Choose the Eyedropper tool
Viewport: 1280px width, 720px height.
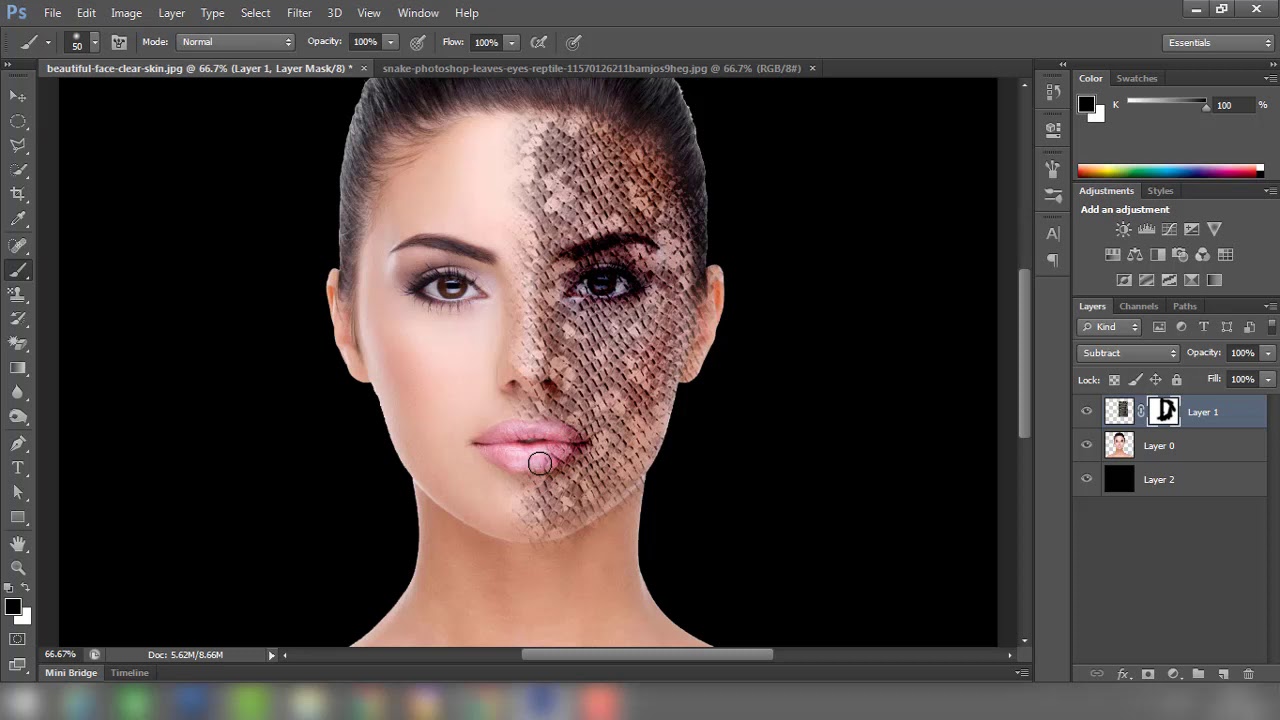coord(18,219)
